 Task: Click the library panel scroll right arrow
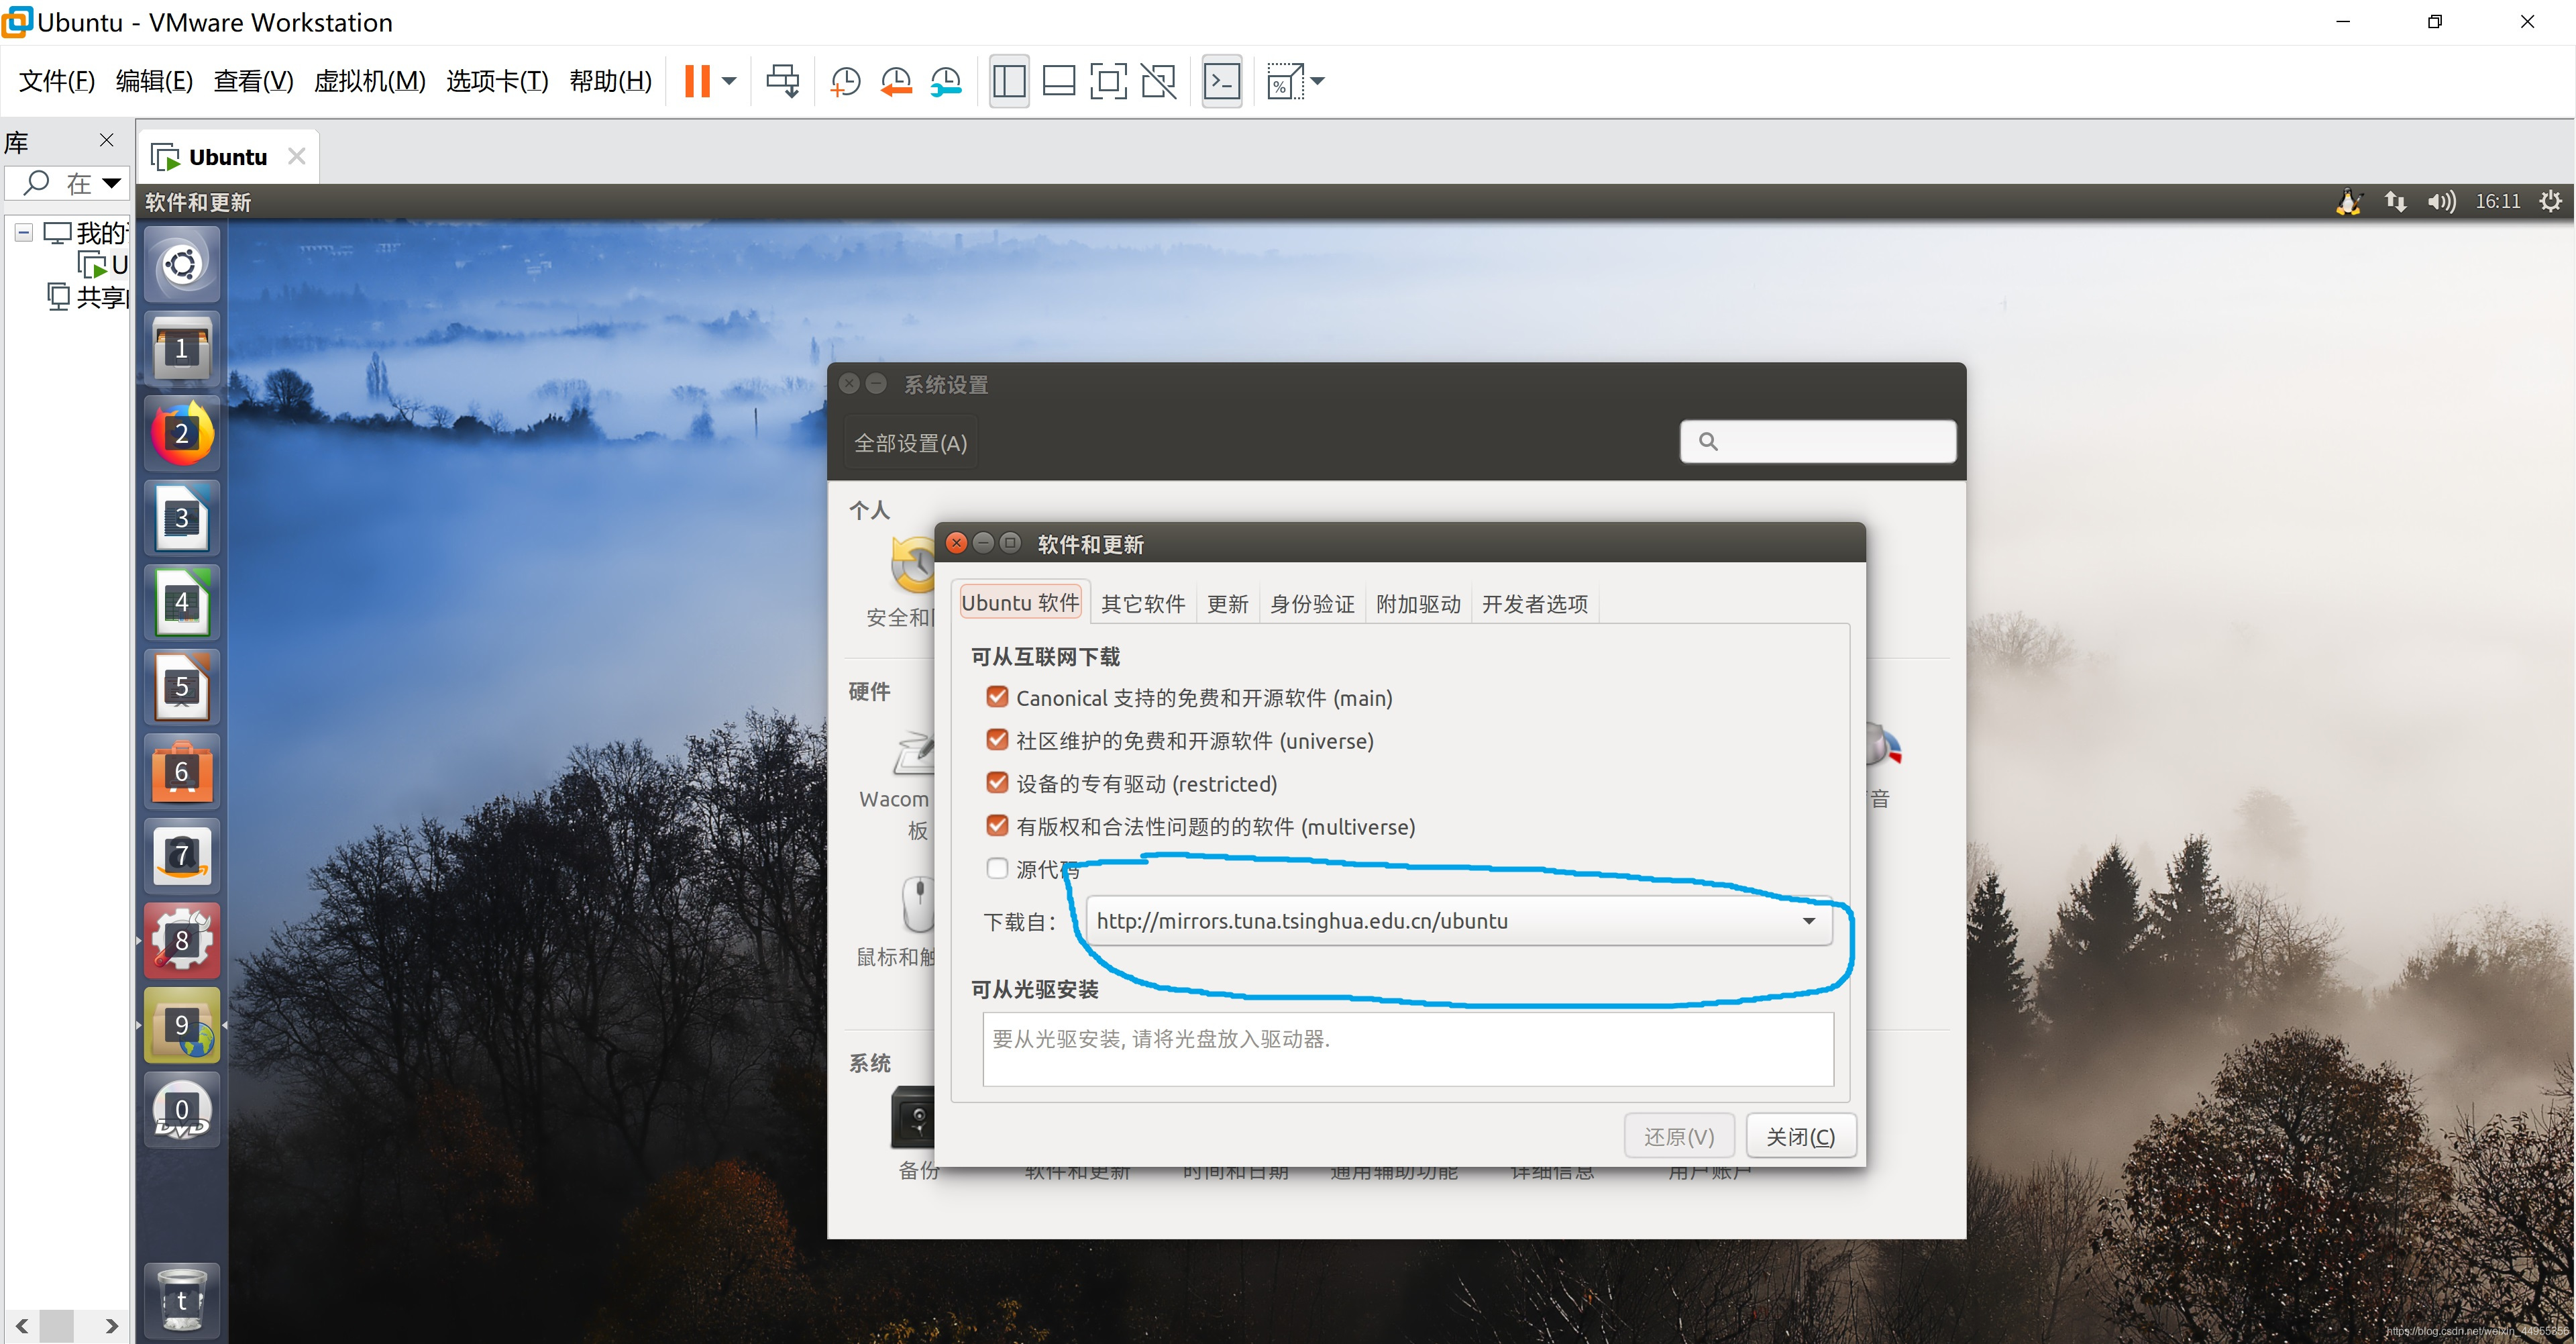coord(112,1326)
